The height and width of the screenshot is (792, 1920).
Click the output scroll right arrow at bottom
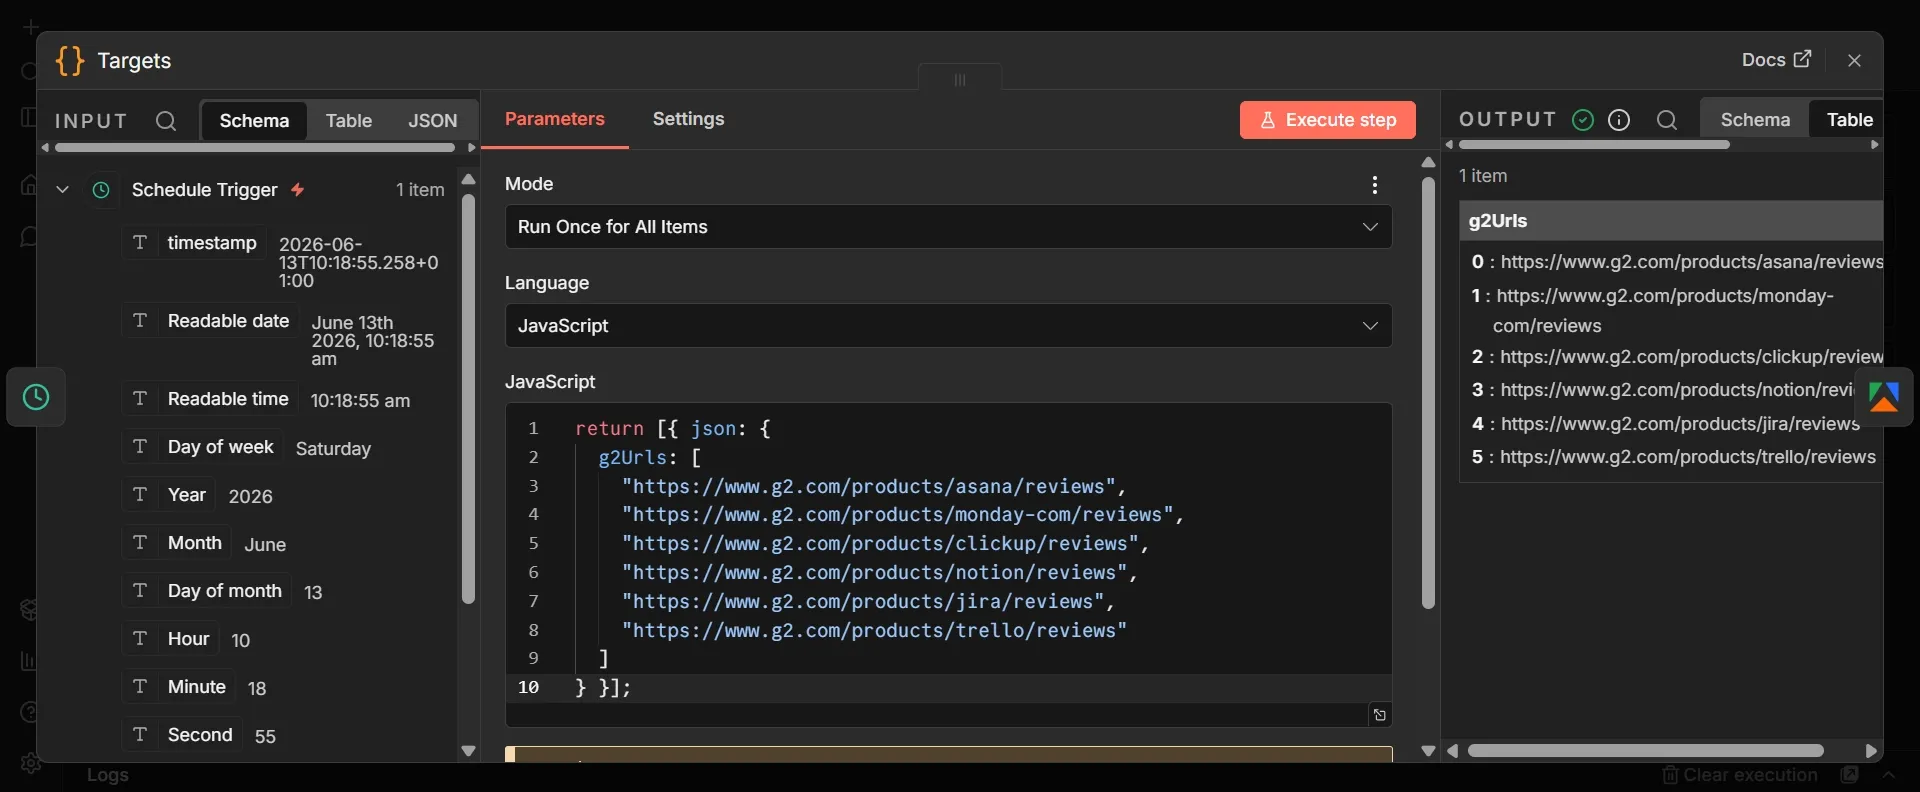pyautogui.click(x=1871, y=751)
